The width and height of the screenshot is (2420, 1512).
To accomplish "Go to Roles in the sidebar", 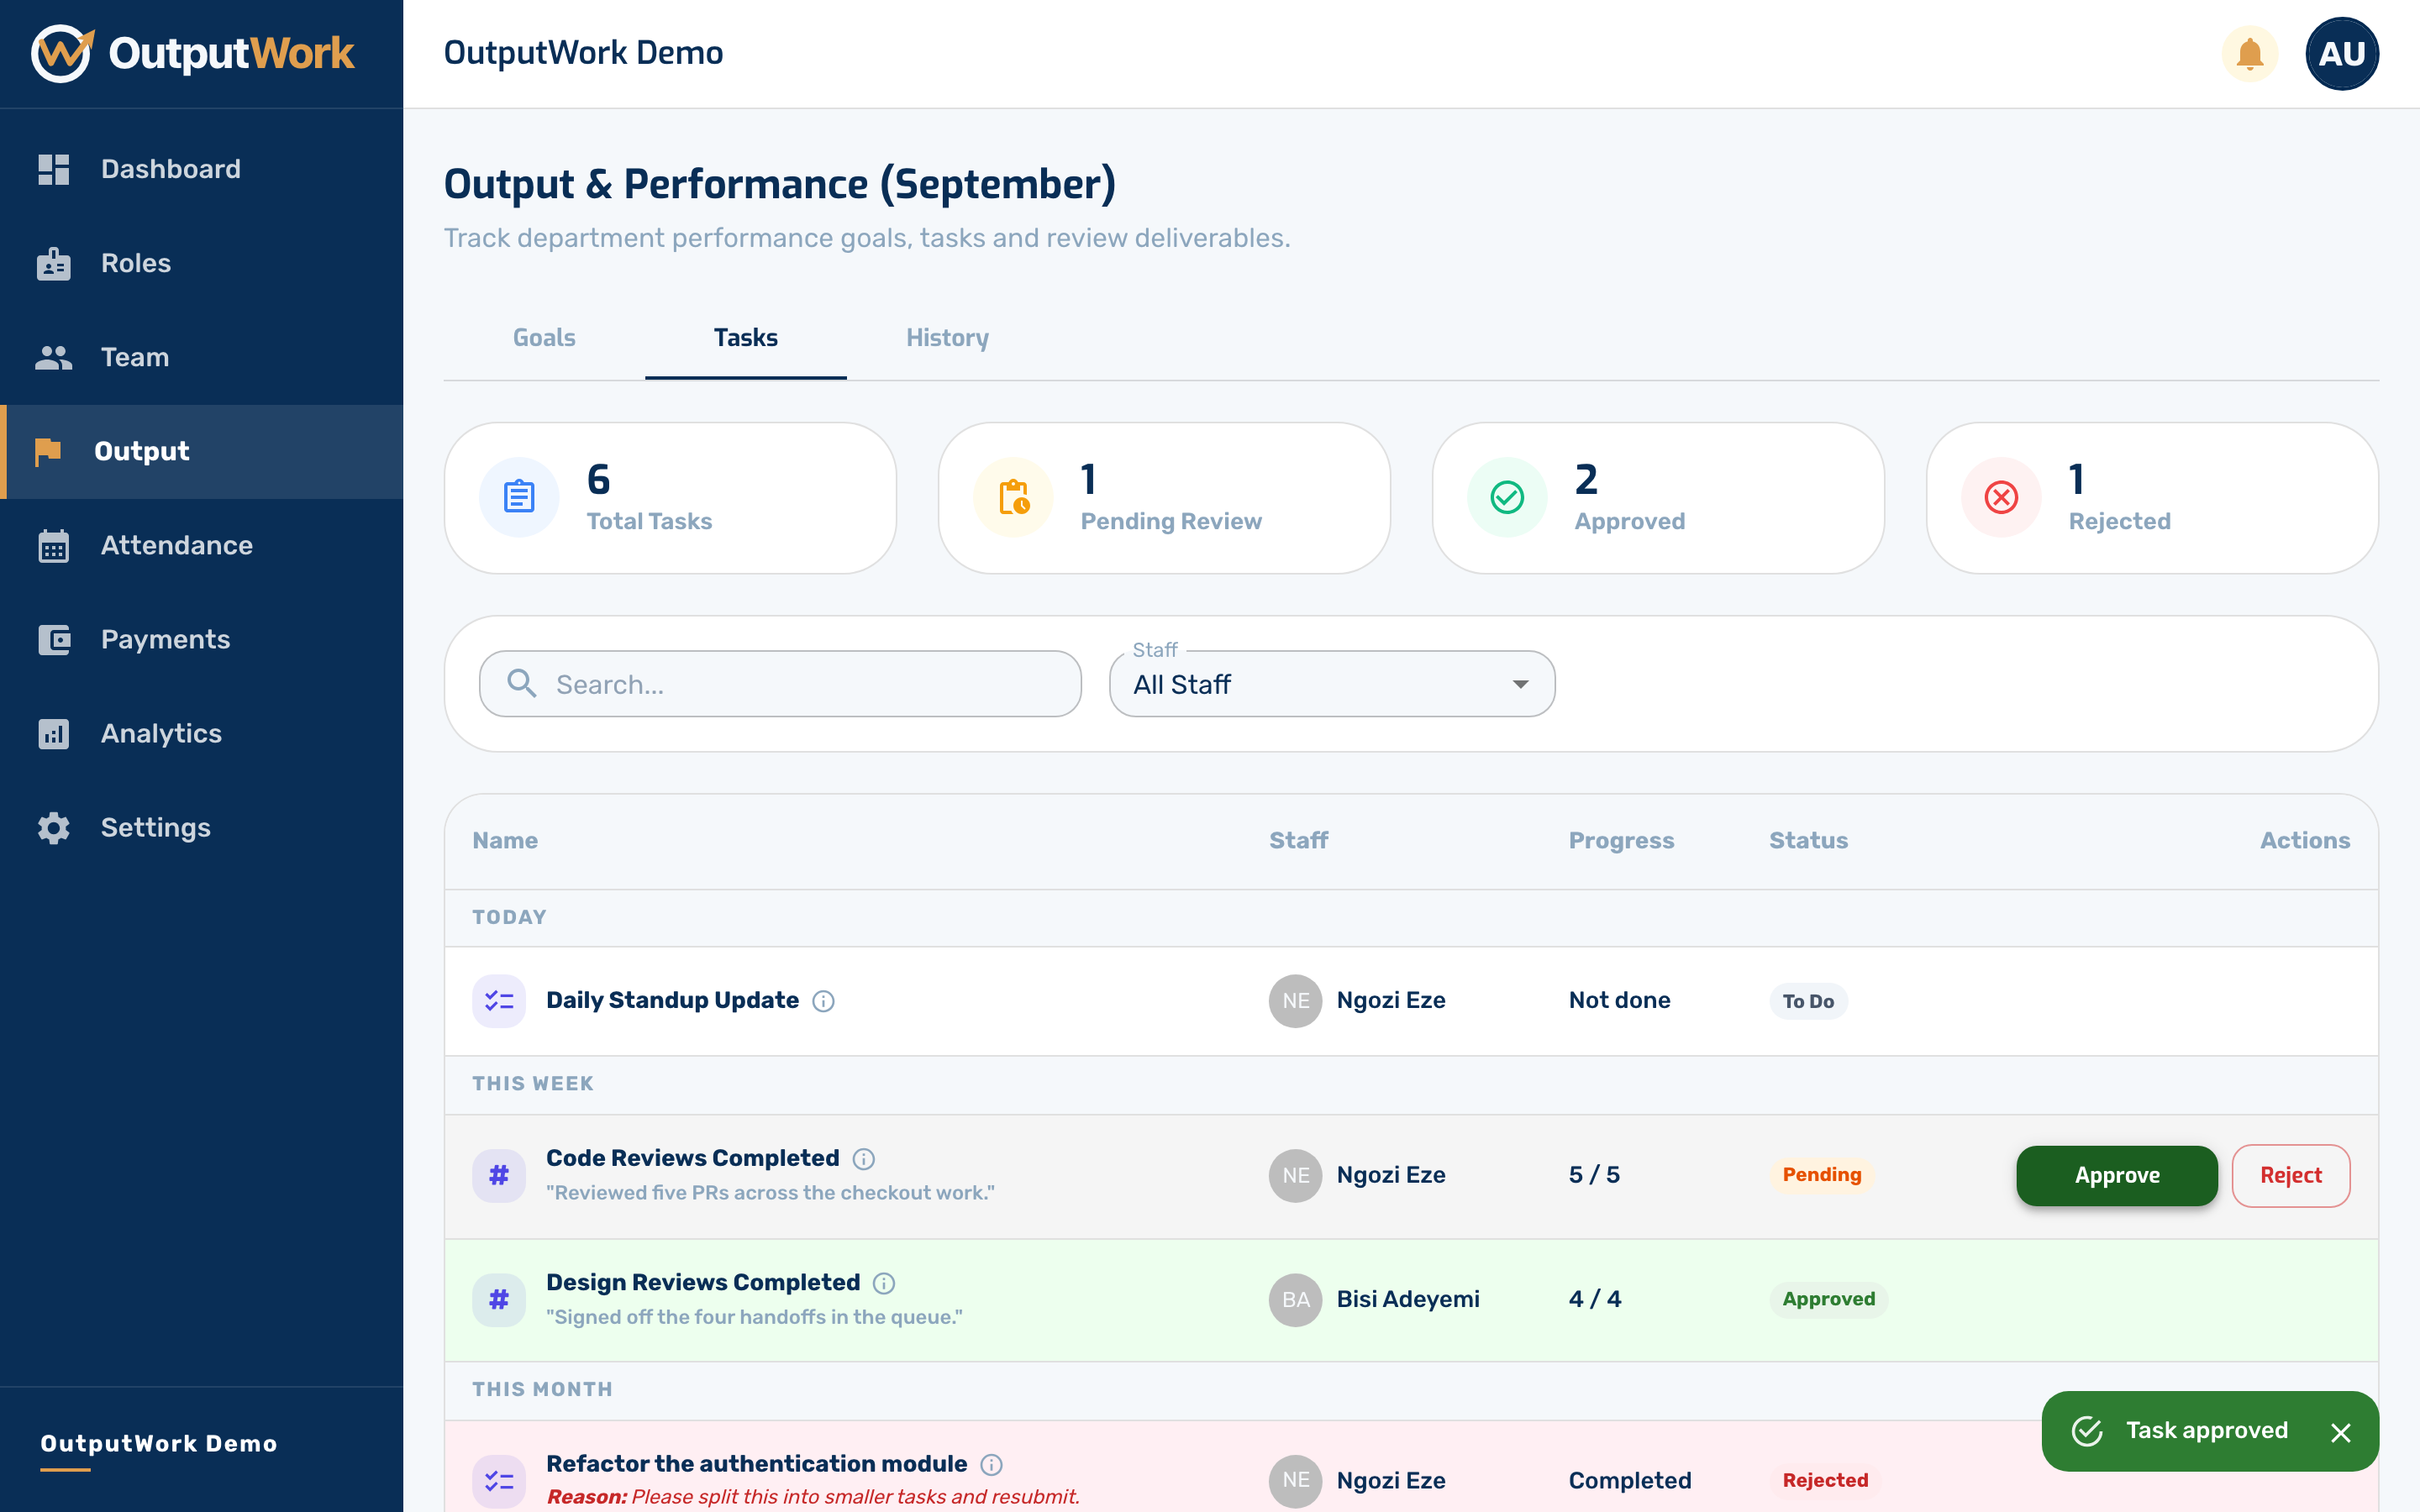I will pos(202,263).
